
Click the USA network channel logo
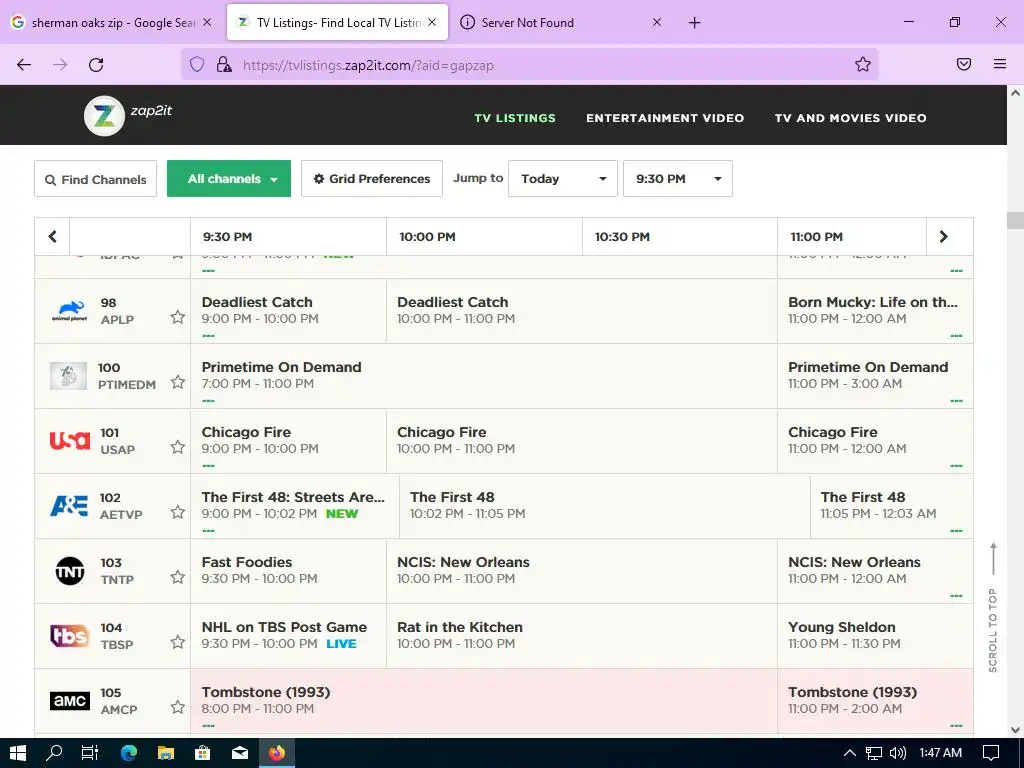70,441
